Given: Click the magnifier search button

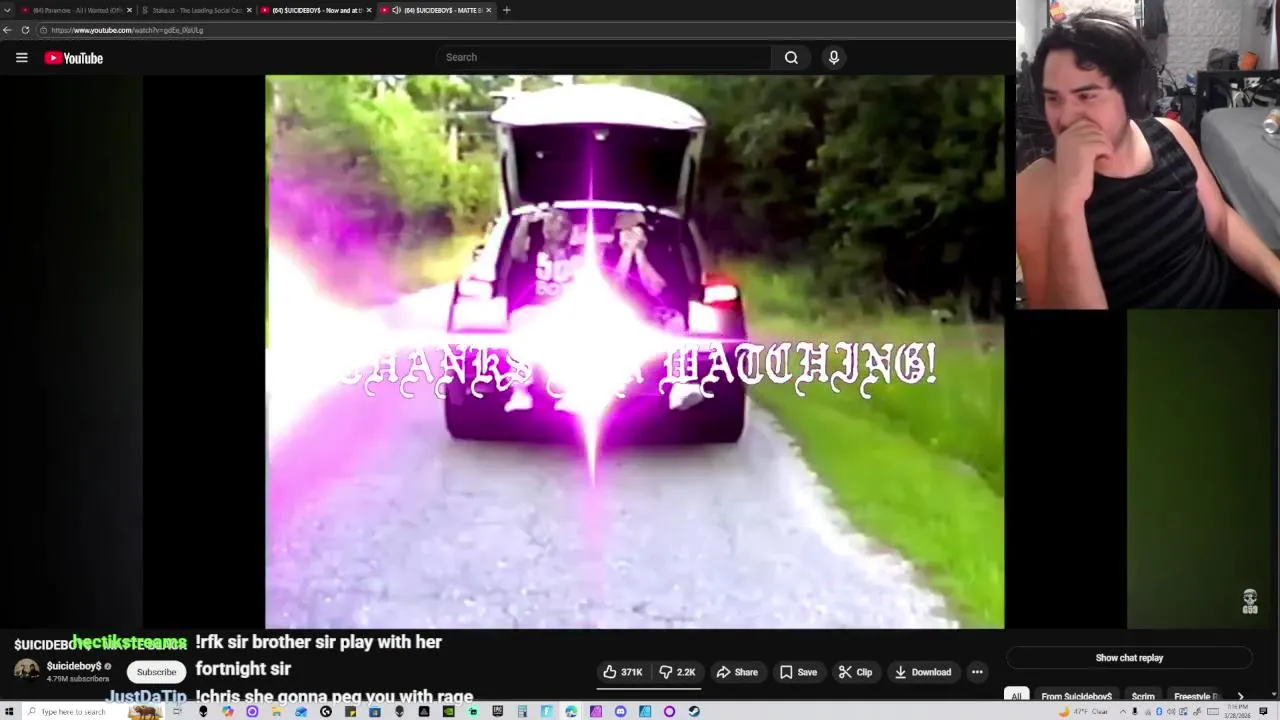Looking at the screenshot, I should pyautogui.click(x=791, y=57).
